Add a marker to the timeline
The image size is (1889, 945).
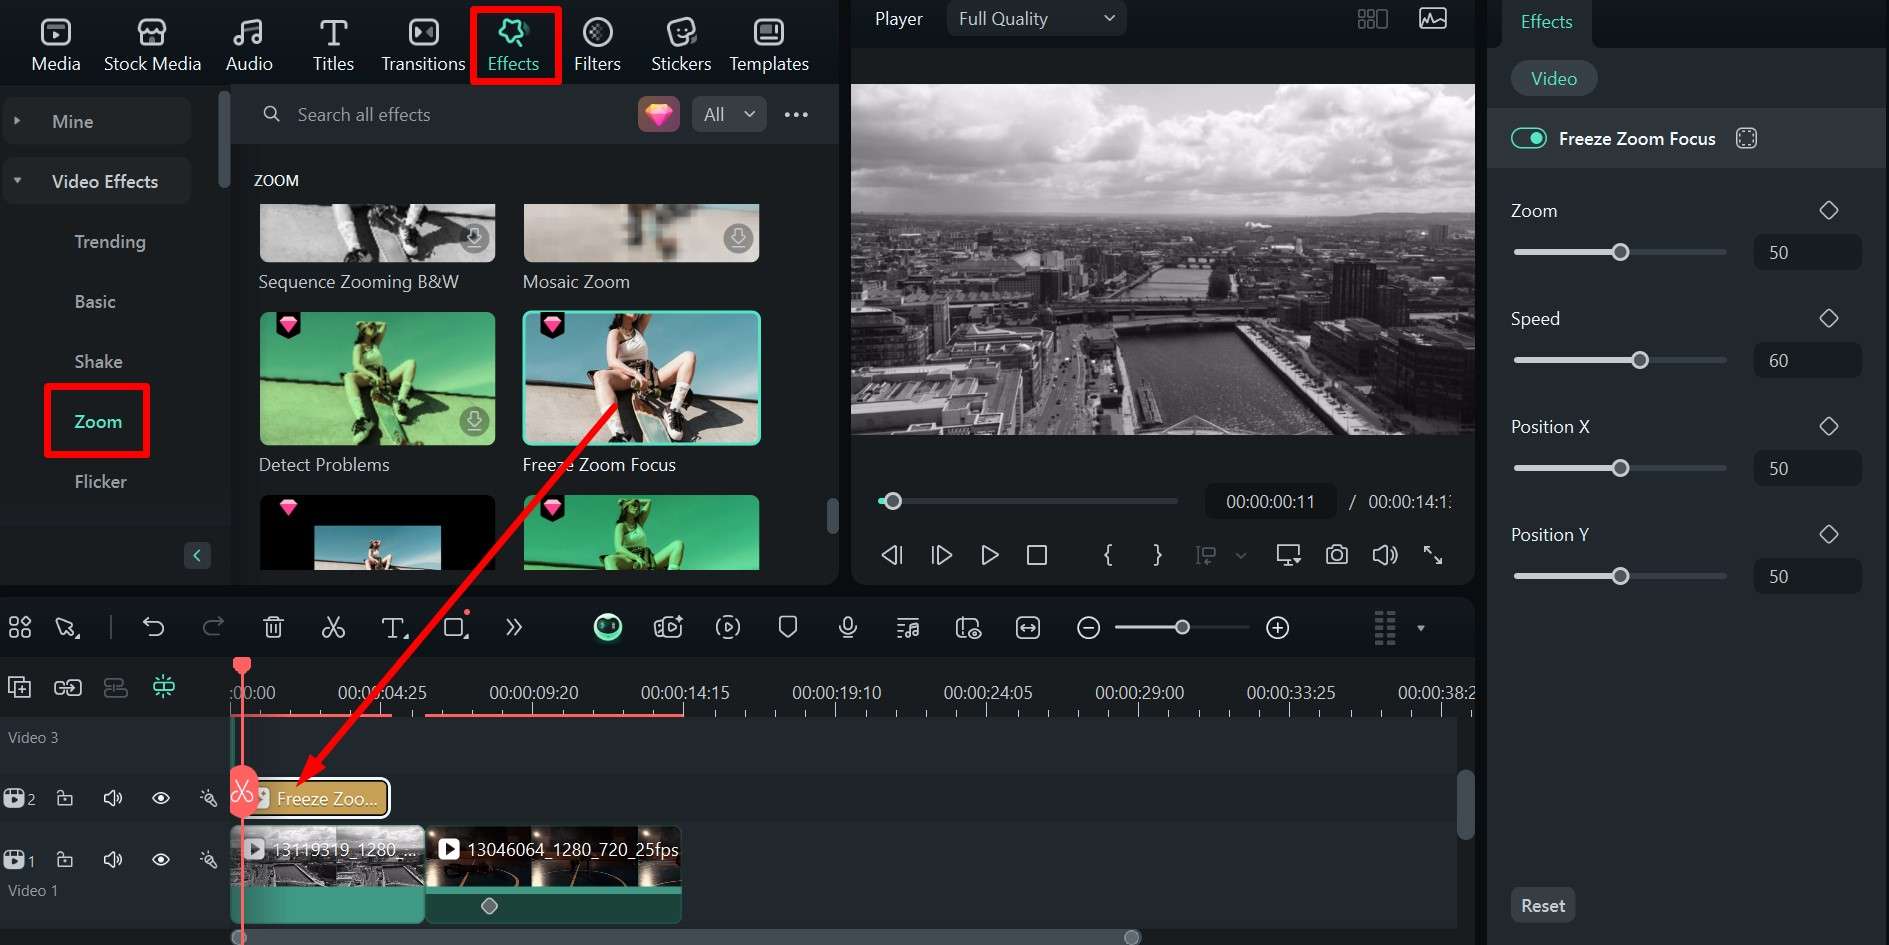tap(788, 627)
